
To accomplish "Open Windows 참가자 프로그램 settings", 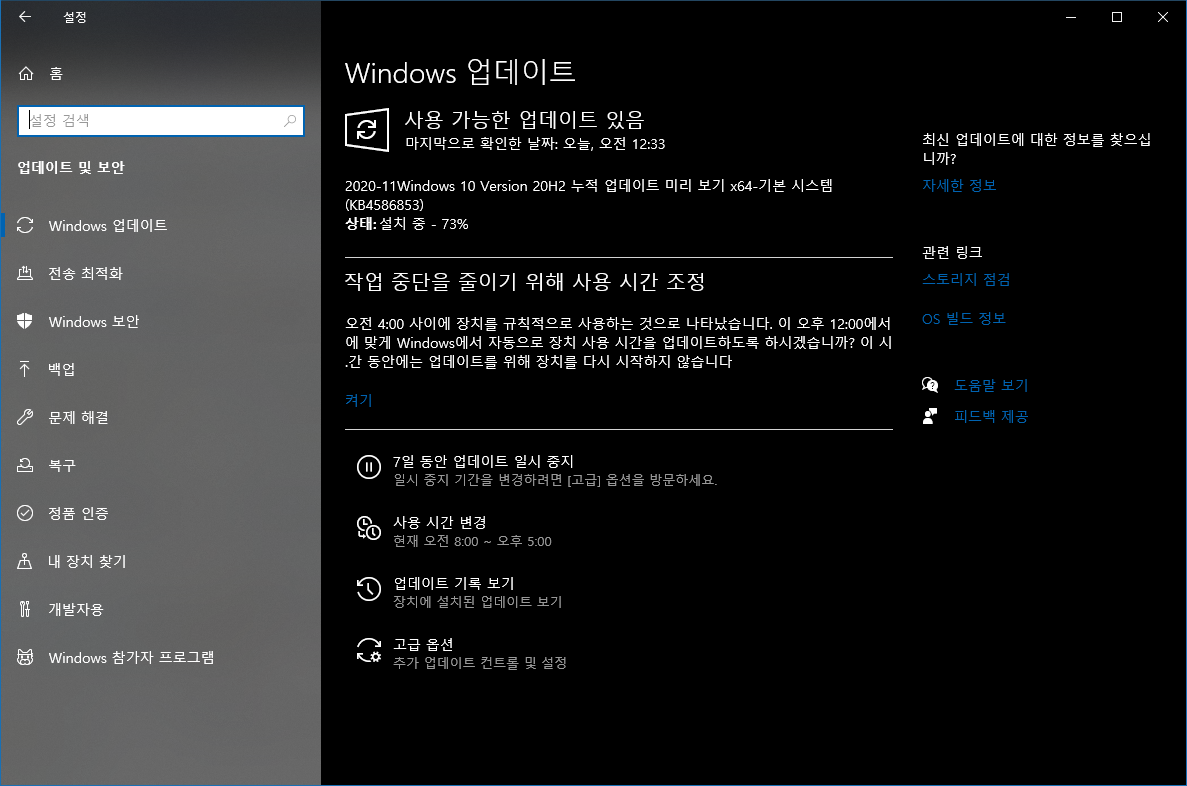I will pyautogui.click(x=160, y=657).
